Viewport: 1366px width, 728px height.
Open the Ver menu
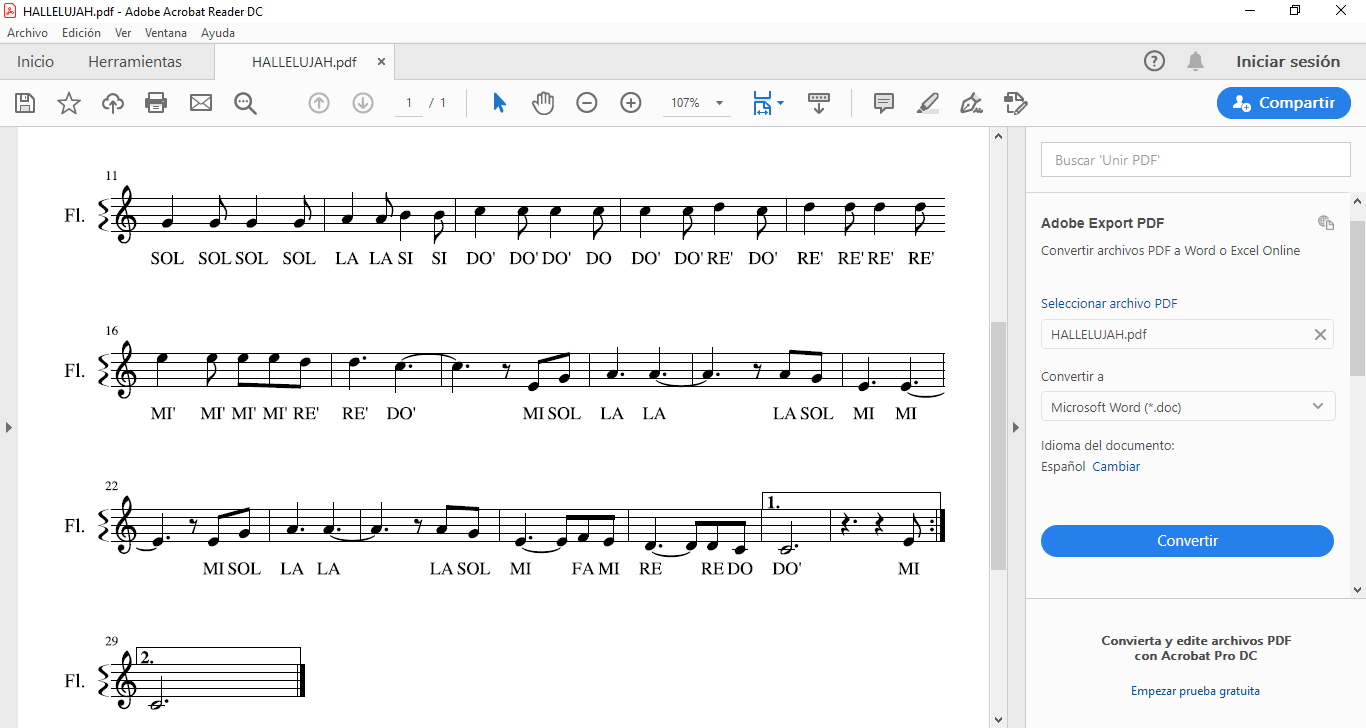coord(123,33)
